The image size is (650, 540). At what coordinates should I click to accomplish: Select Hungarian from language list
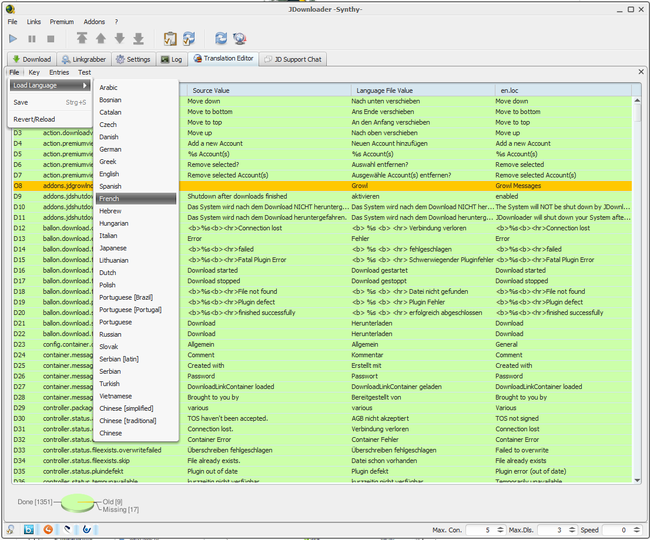coord(136,223)
